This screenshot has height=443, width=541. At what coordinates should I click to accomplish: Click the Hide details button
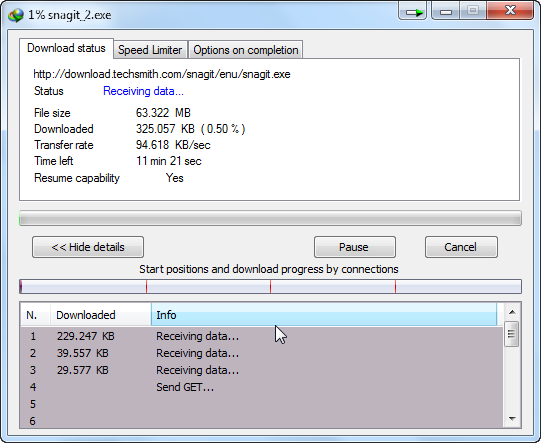(x=88, y=247)
